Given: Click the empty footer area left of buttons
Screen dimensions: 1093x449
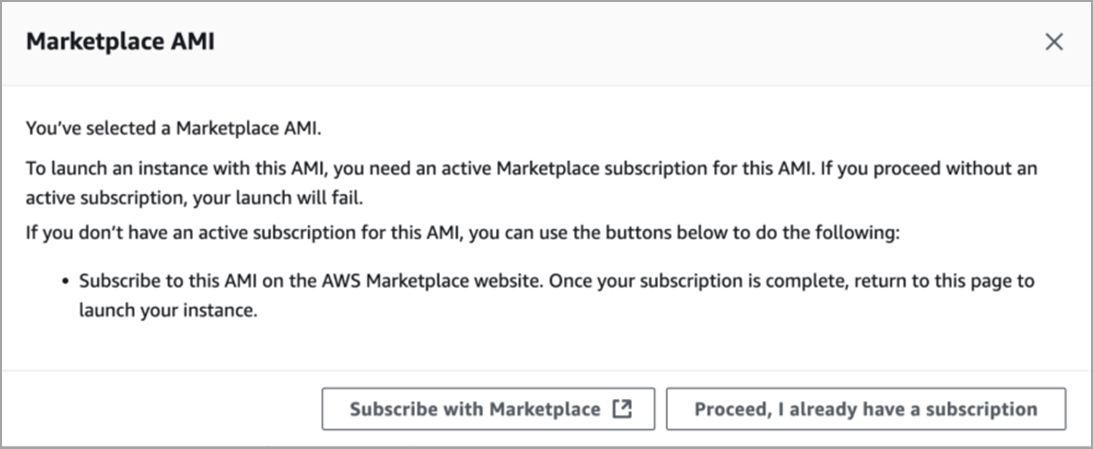Looking at the screenshot, I should pyautogui.click(x=162, y=409).
